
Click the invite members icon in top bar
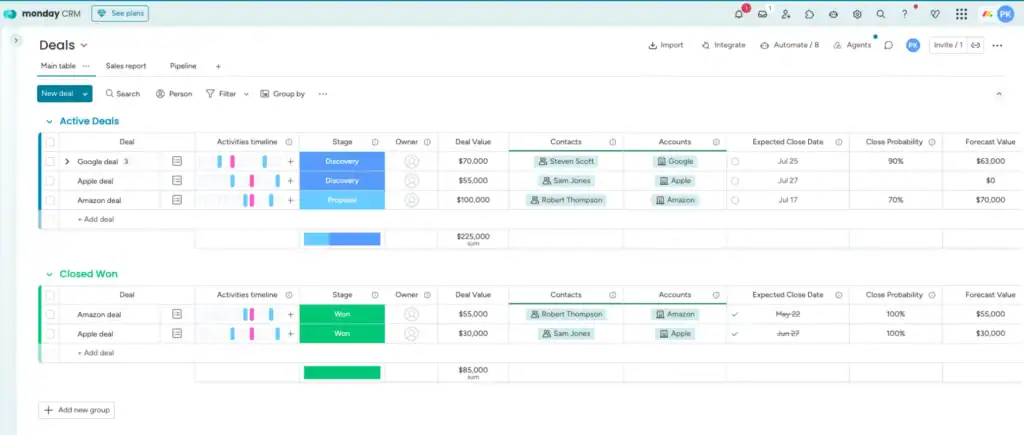tap(786, 14)
